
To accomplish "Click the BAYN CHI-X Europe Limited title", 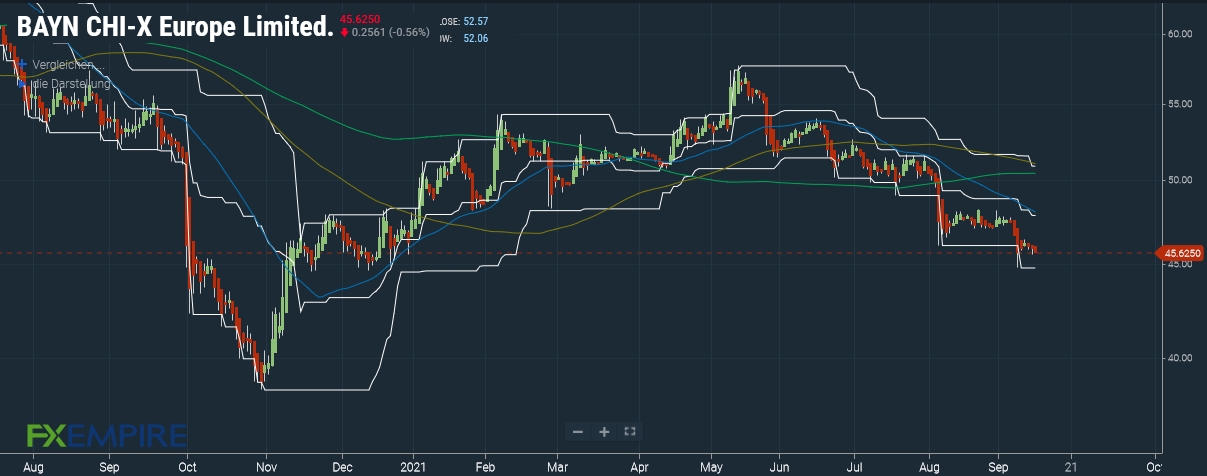I will tap(174, 27).
